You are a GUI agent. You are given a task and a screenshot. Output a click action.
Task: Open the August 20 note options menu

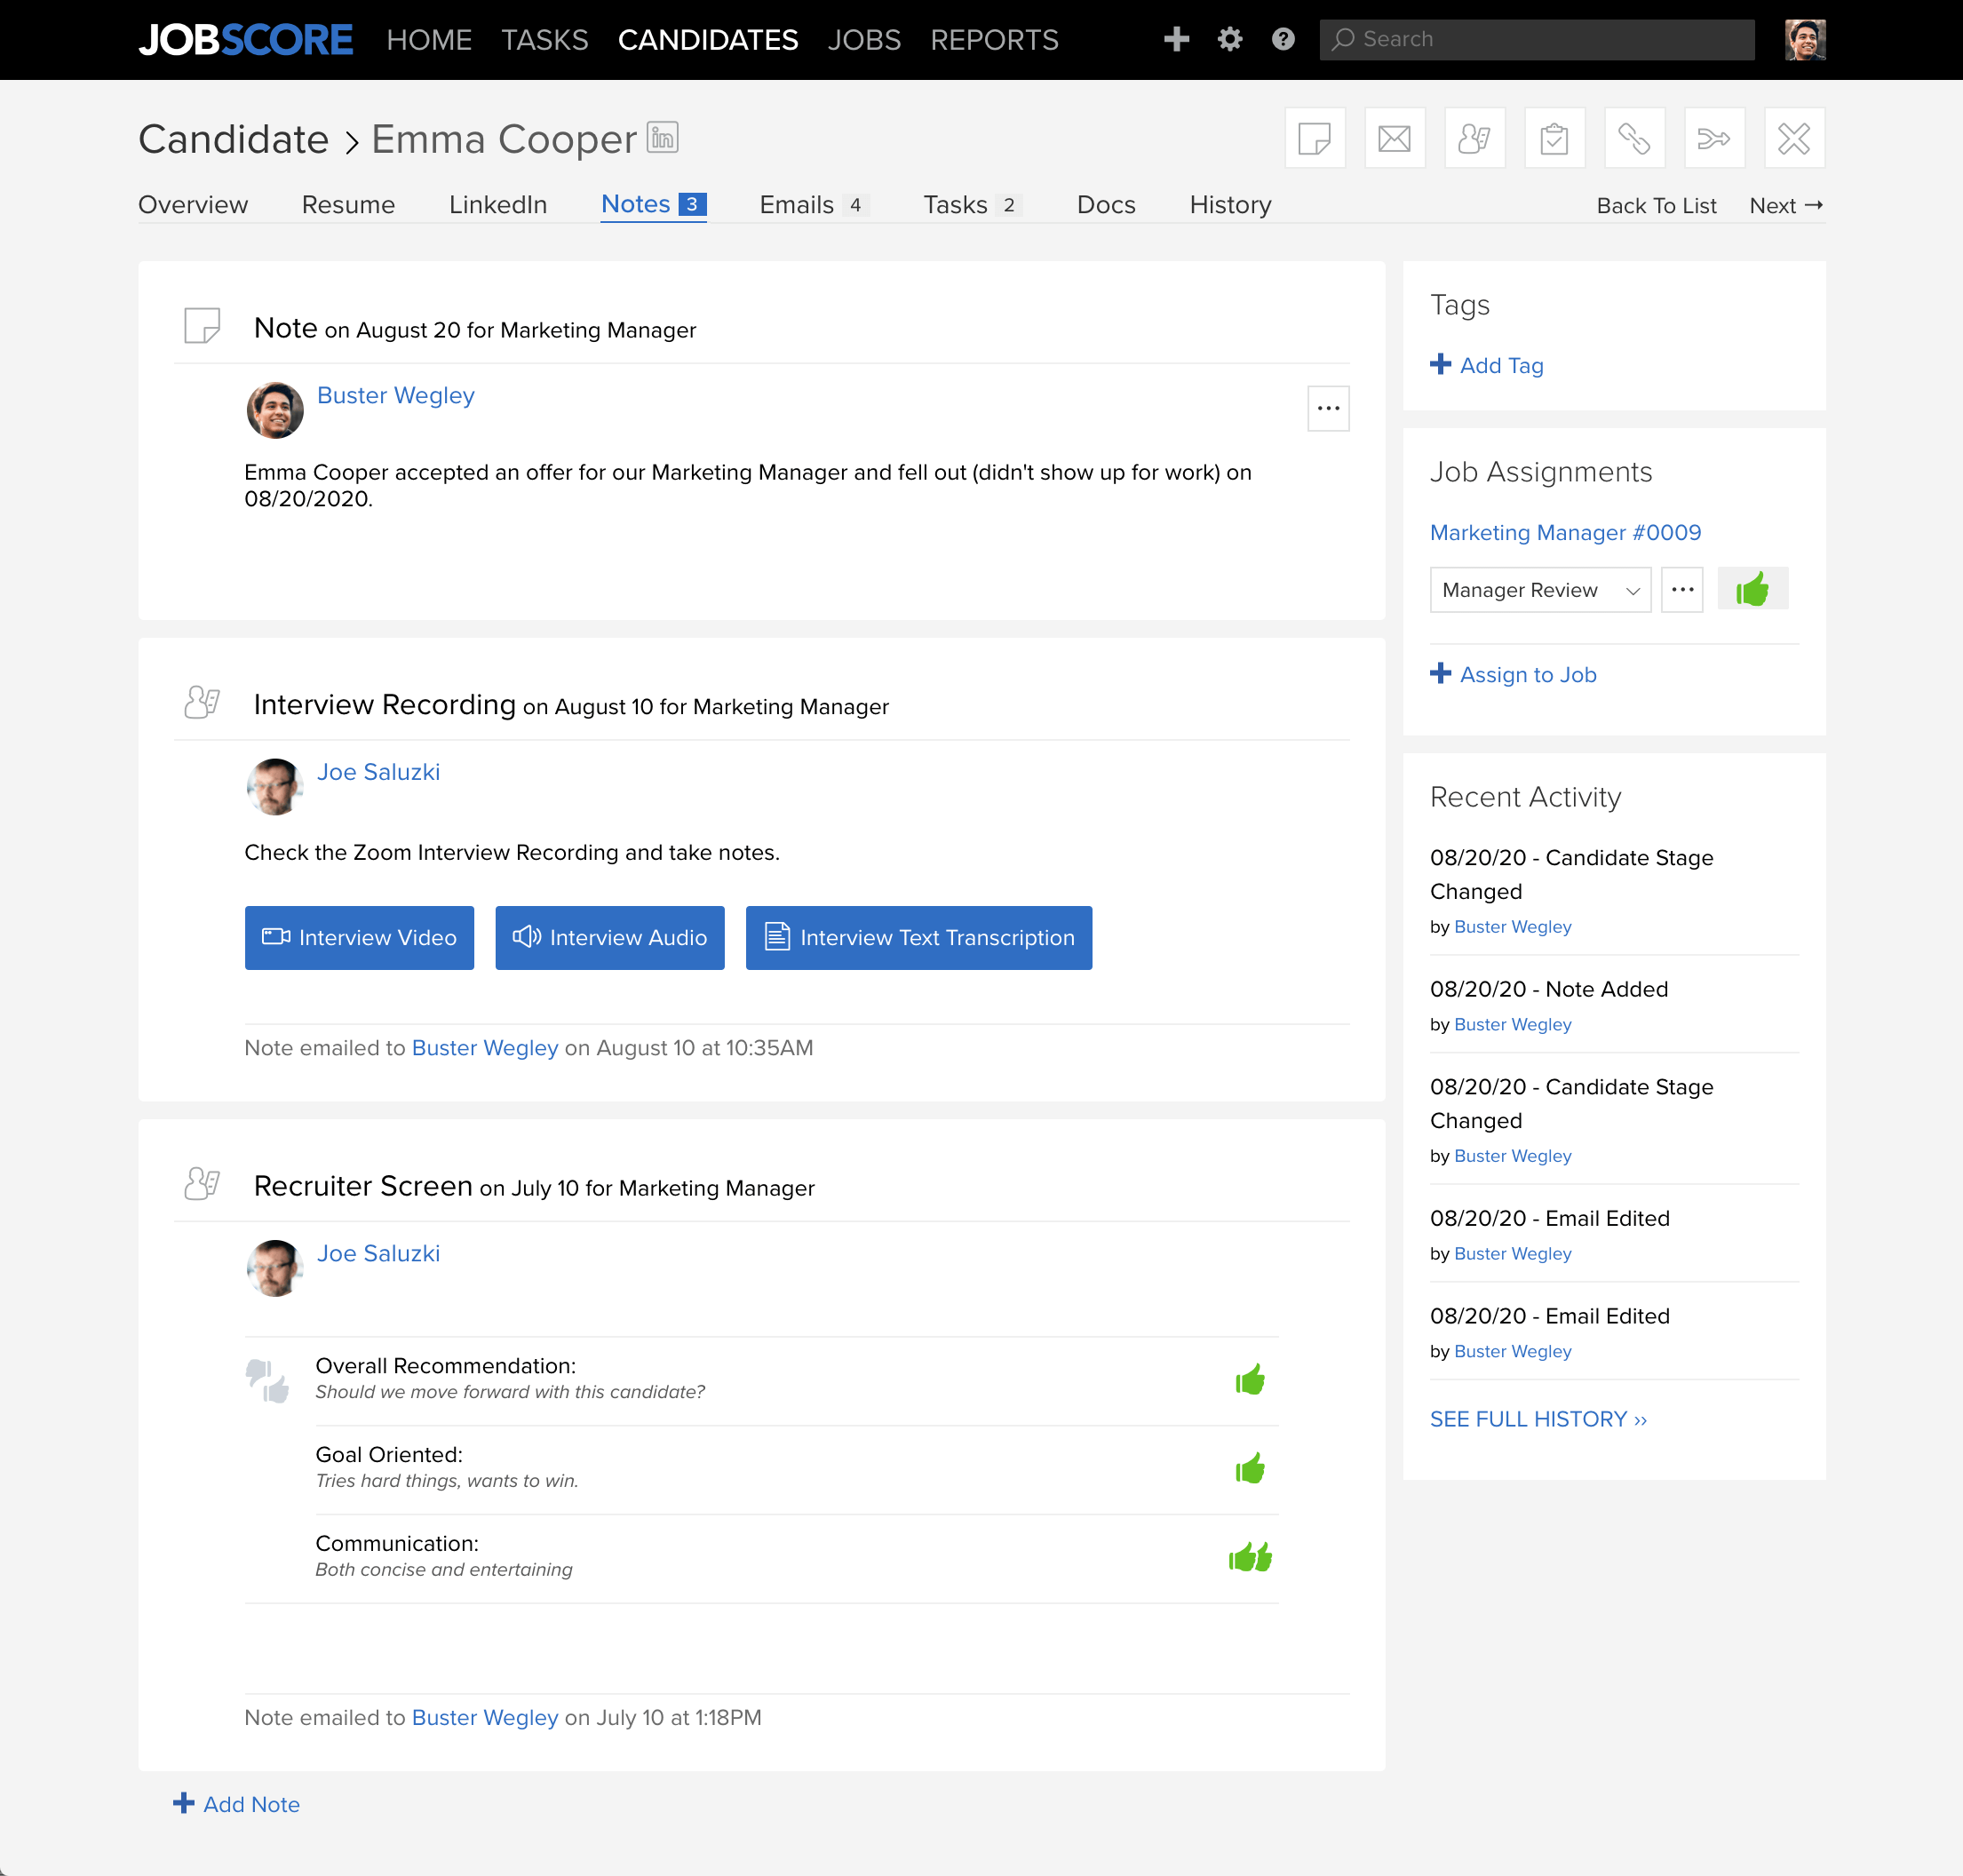(1328, 408)
